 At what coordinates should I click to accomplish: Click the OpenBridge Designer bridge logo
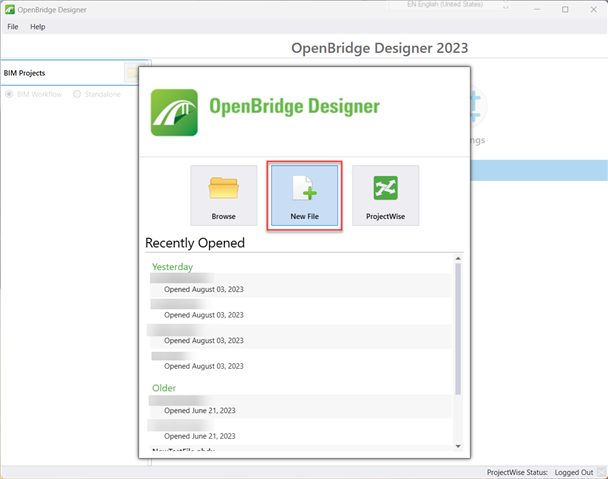(x=174, y=112)
